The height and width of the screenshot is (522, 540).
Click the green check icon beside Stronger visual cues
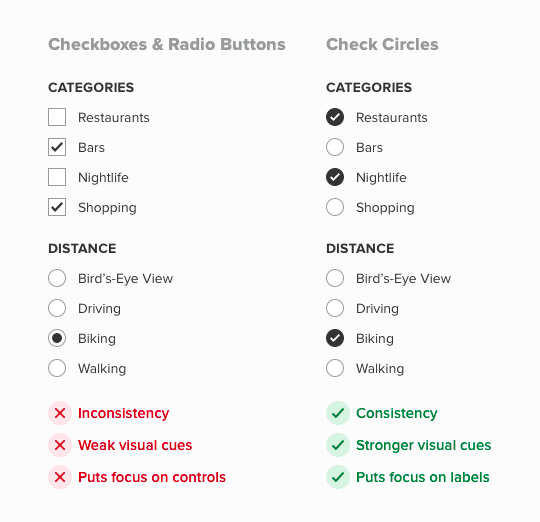338,445
